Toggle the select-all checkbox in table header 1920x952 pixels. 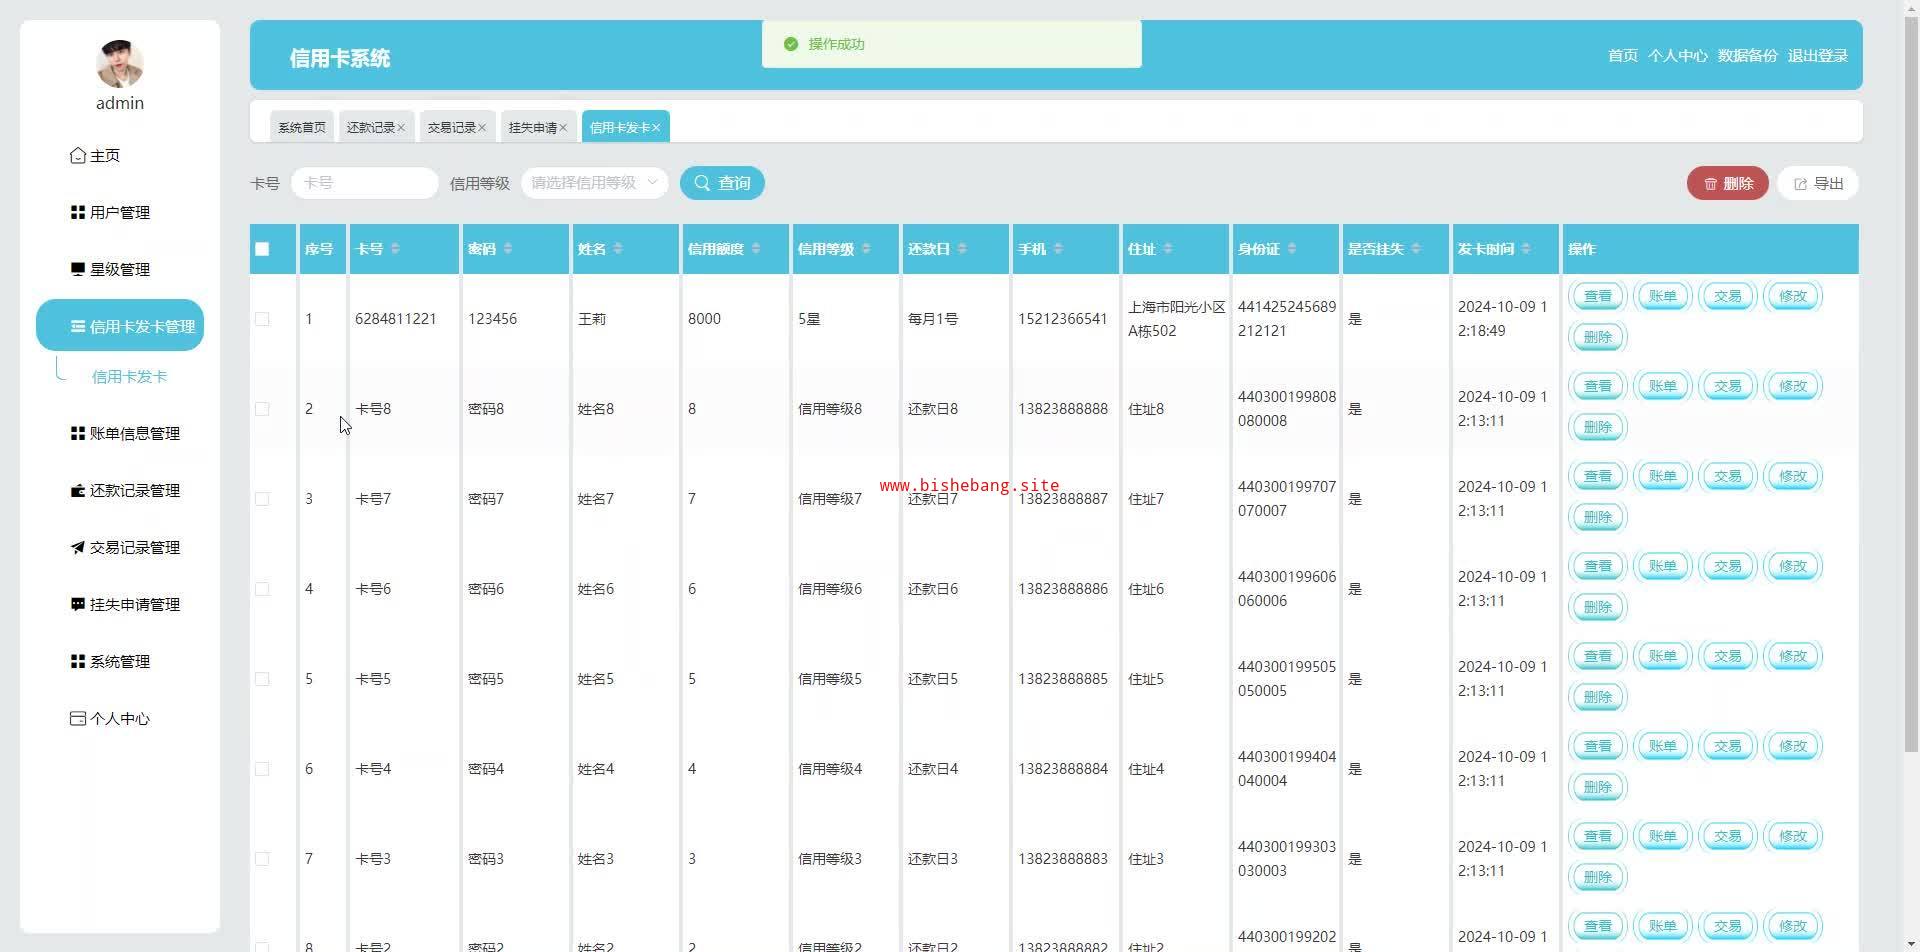[262, 249]
